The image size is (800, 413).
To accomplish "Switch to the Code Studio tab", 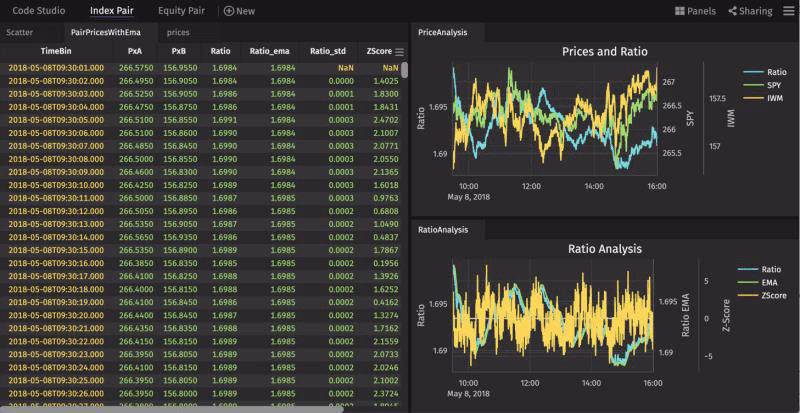I will pos(38,11).
